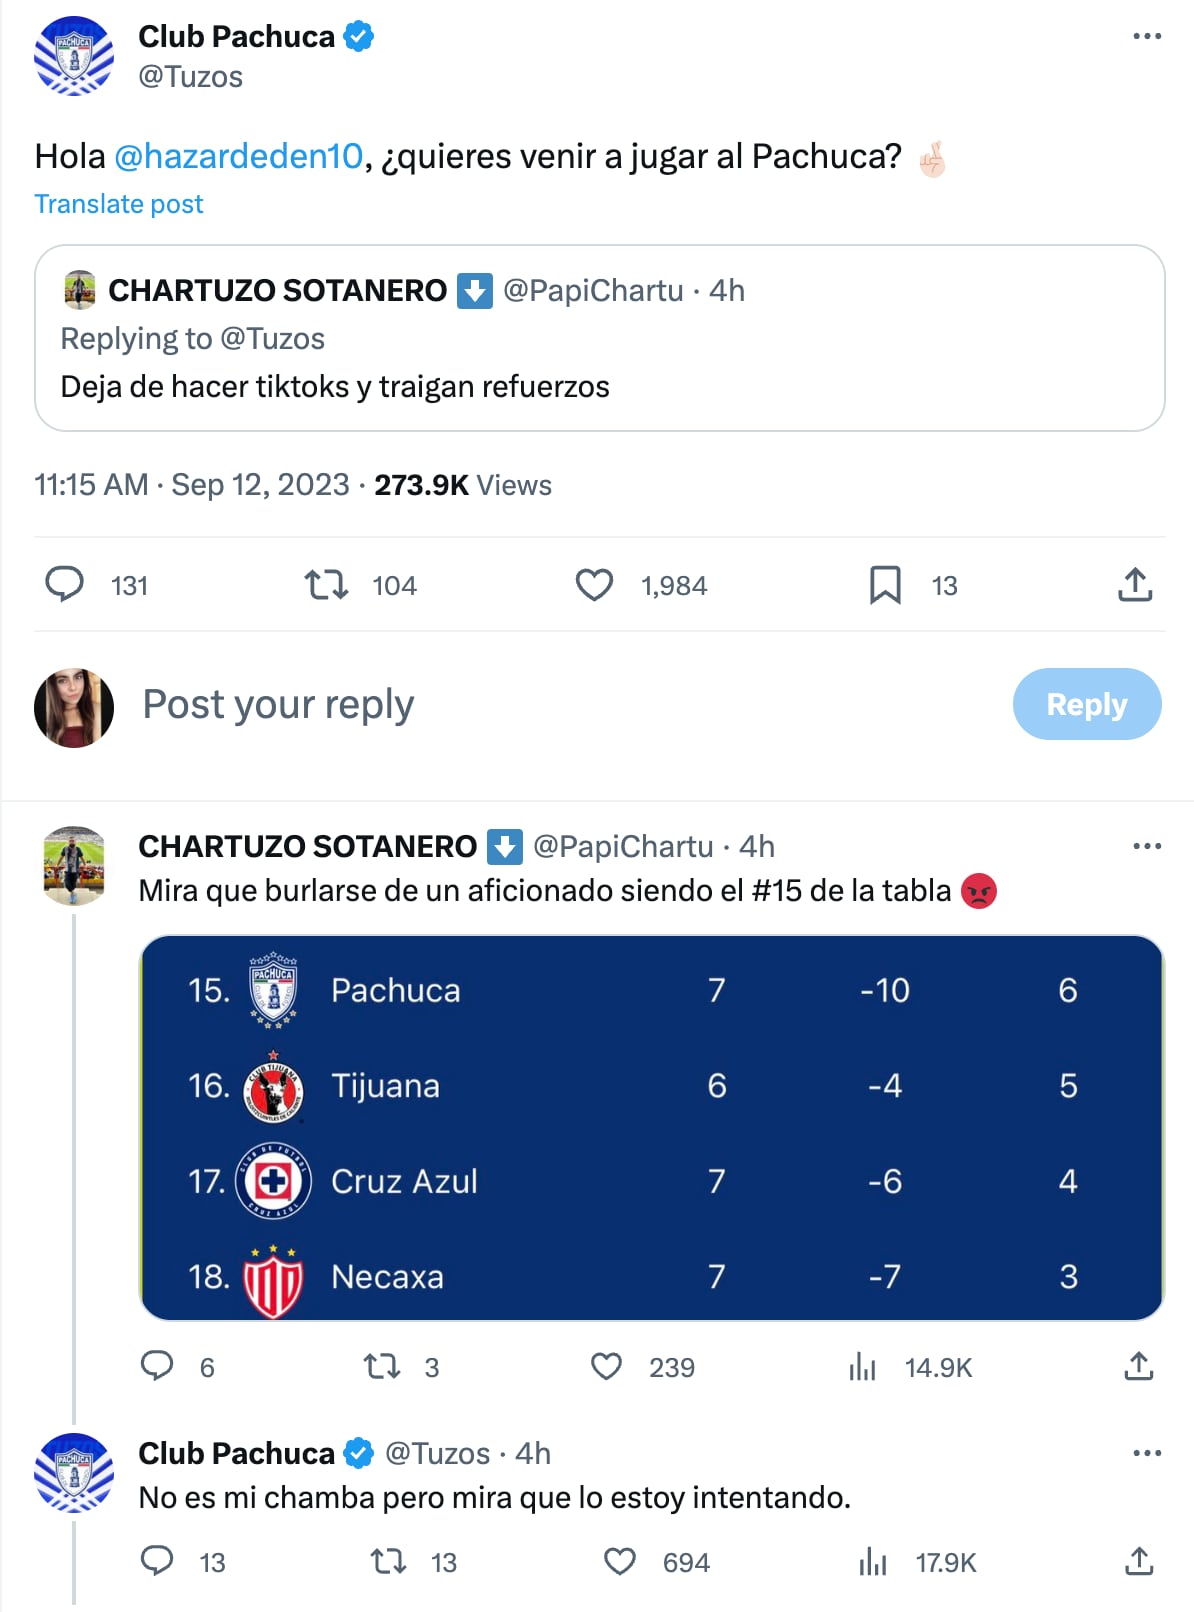View analytics for the 14.9K views reply

(x=862, y=1366)
